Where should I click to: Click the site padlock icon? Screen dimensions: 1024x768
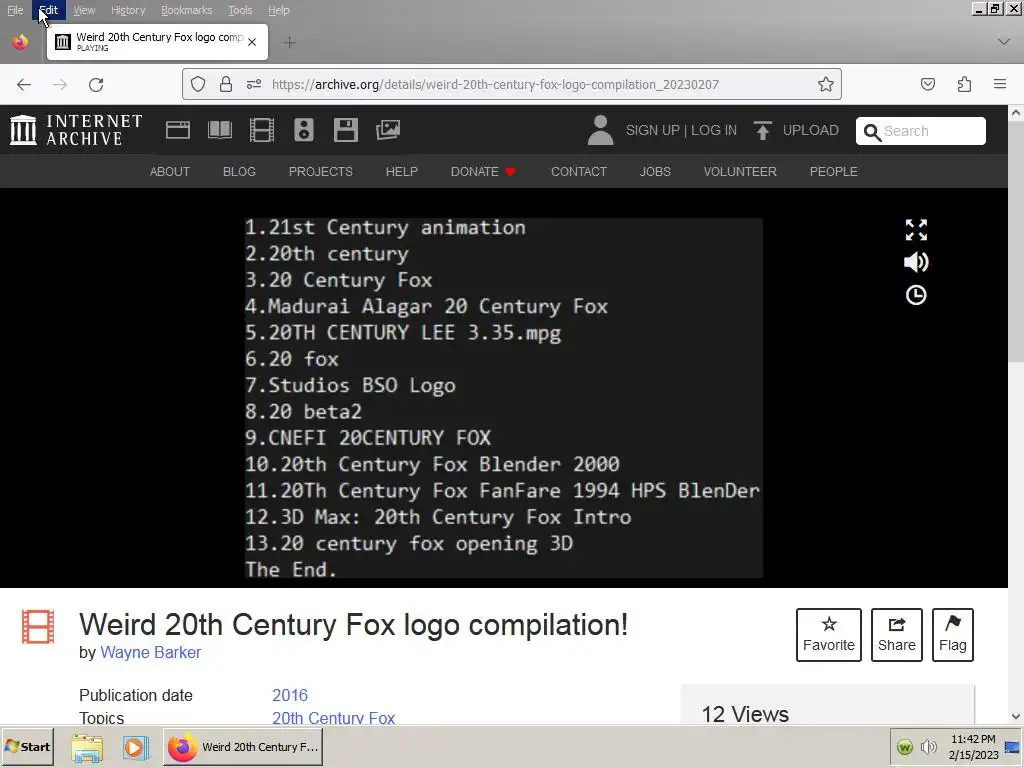pos(226,84)
